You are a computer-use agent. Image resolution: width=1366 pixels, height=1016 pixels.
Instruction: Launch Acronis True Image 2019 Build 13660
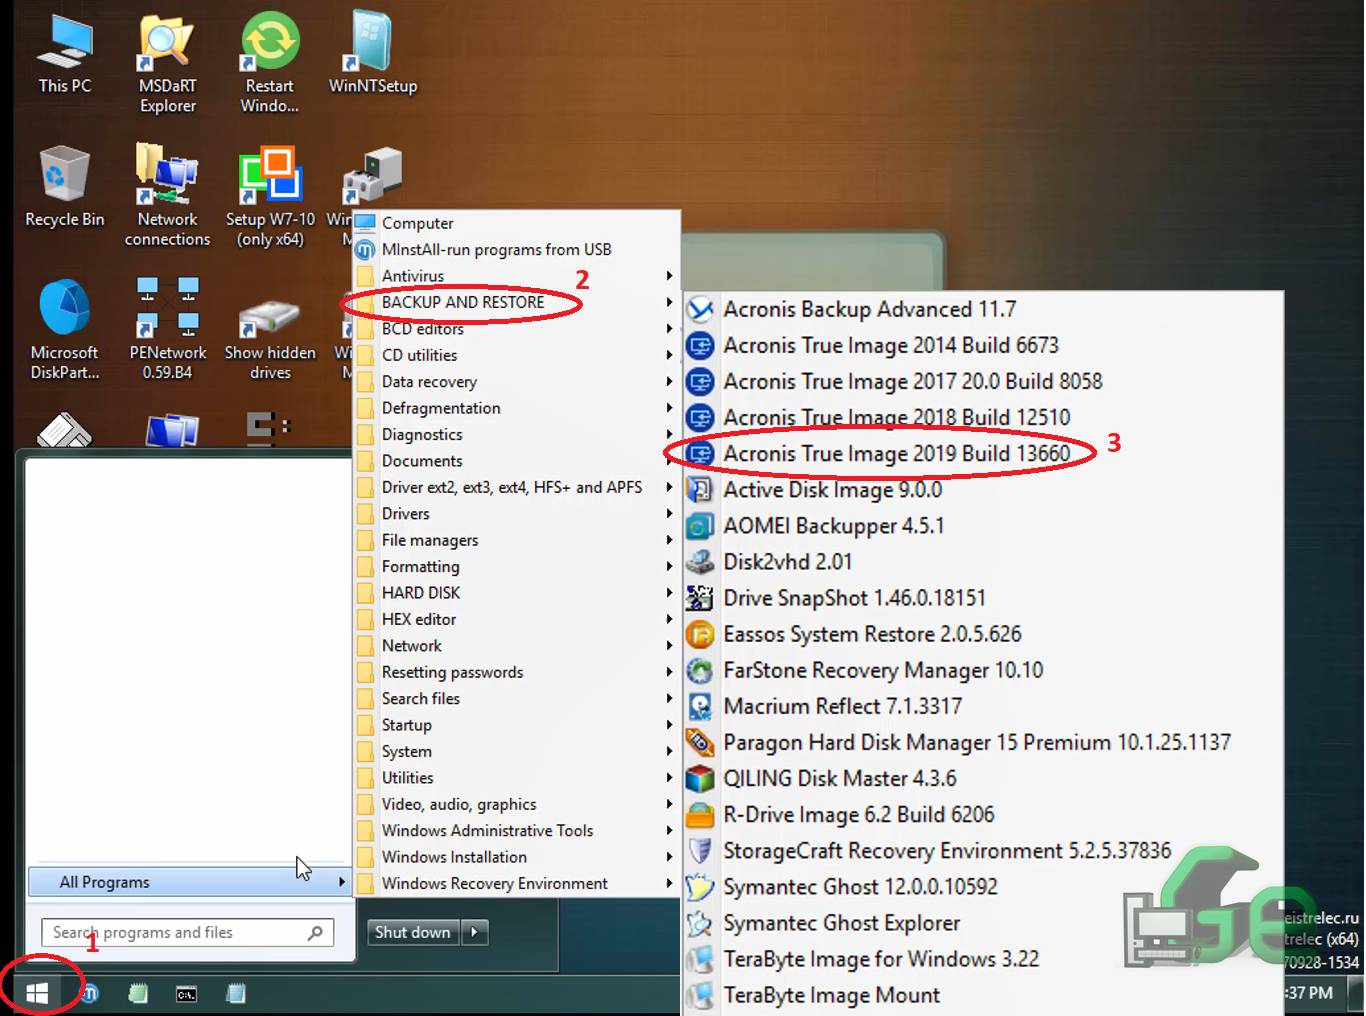coord(982,453)
